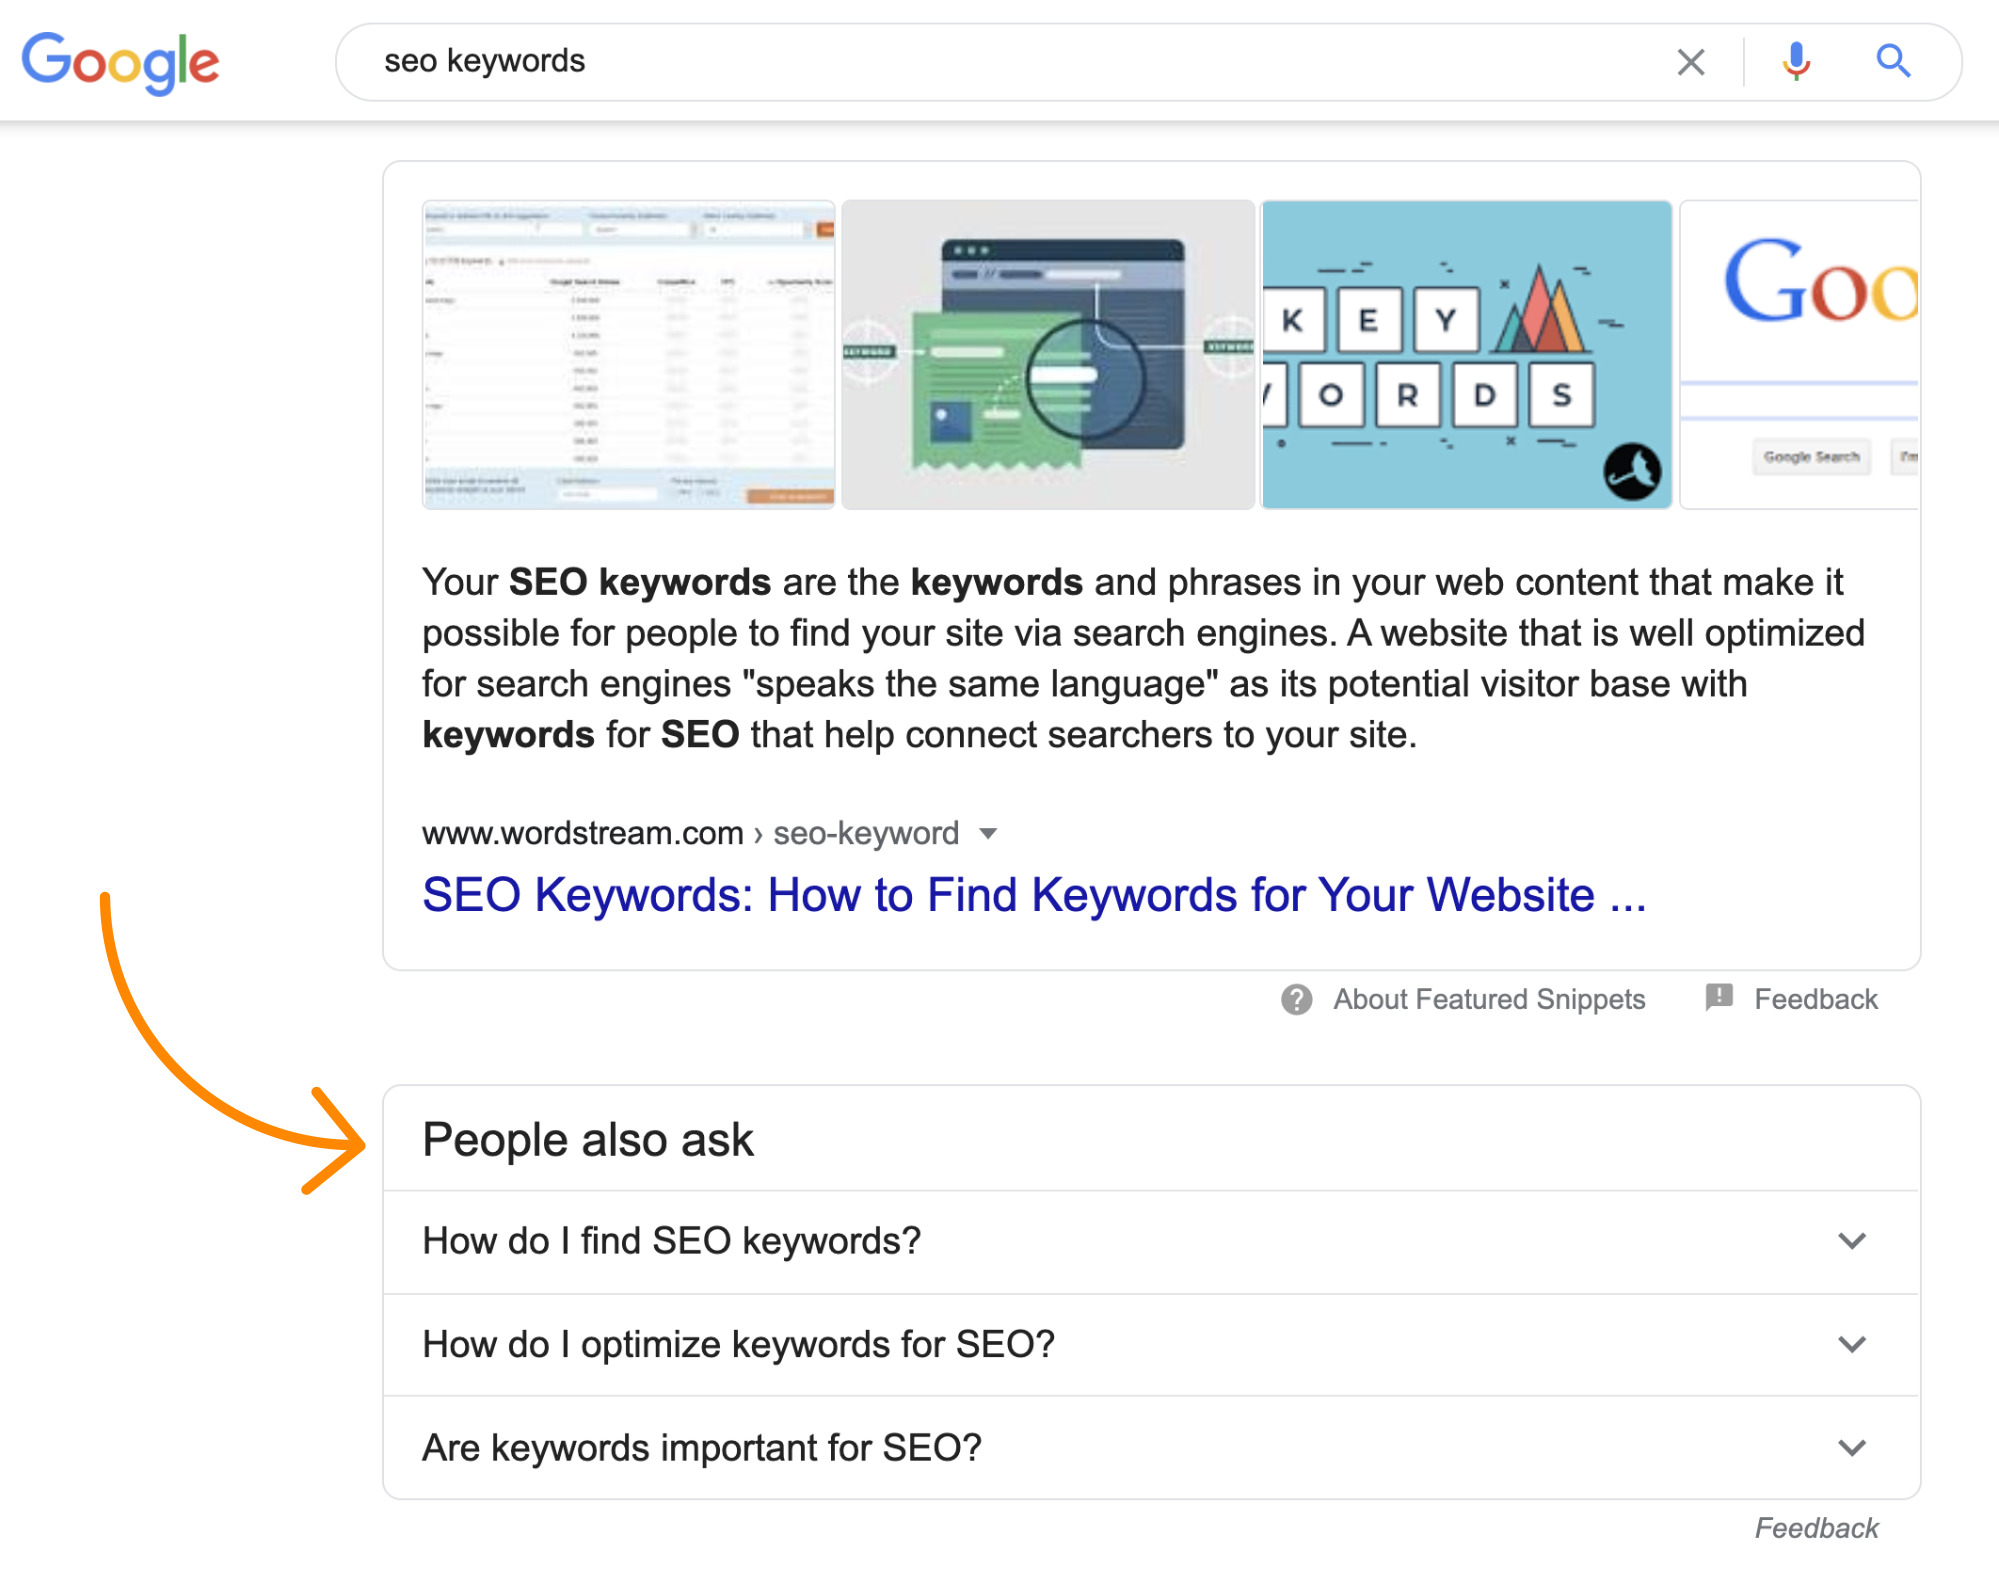Image resolution: width=1999 pixels, height=1587 pixels.
Task: Click the voice search microphone icon
Action: (1796, 62)
